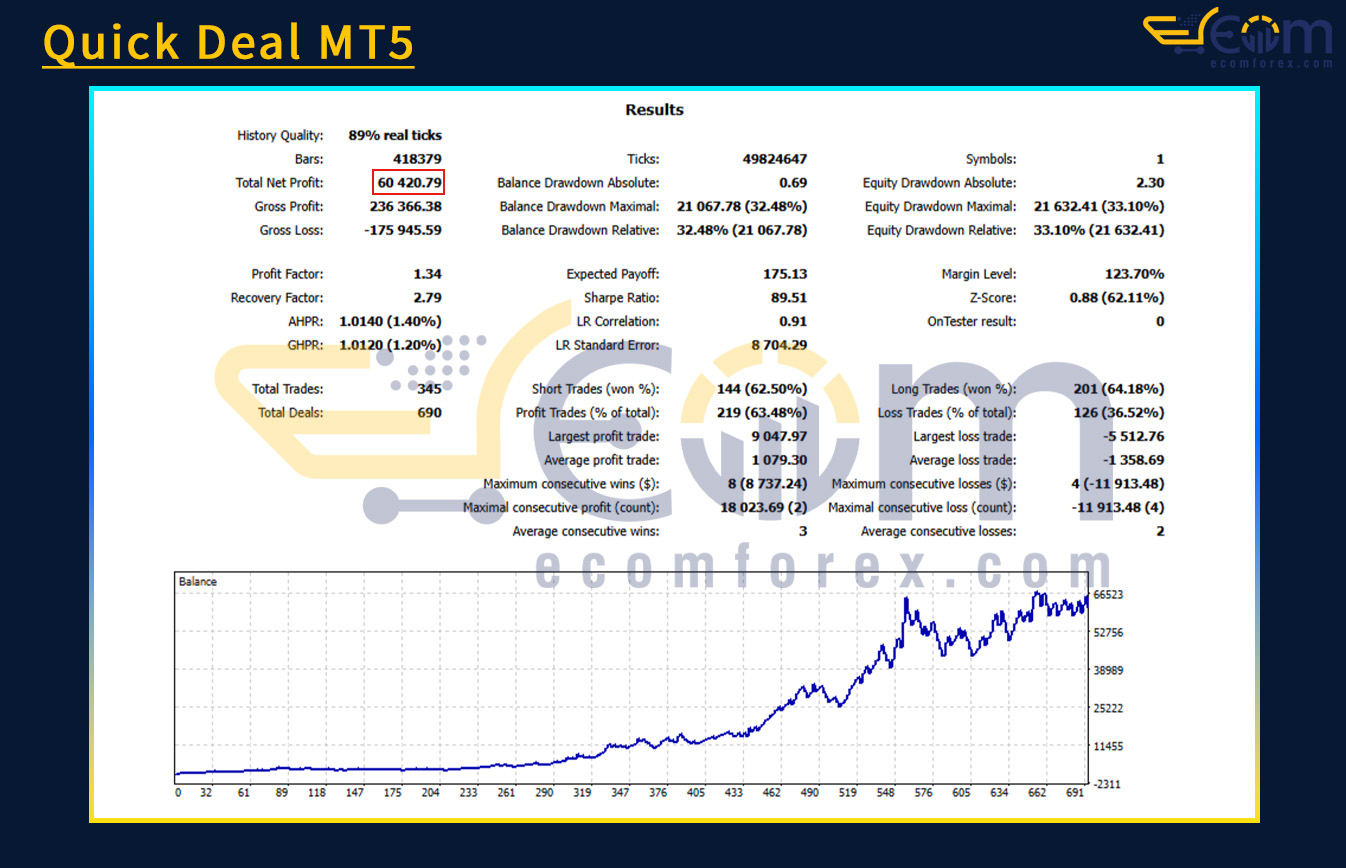Select LR Standard Error value 8 704.29
This screenshot has width=1346, height=868.
pyautogui.click(x=780, y=346)
